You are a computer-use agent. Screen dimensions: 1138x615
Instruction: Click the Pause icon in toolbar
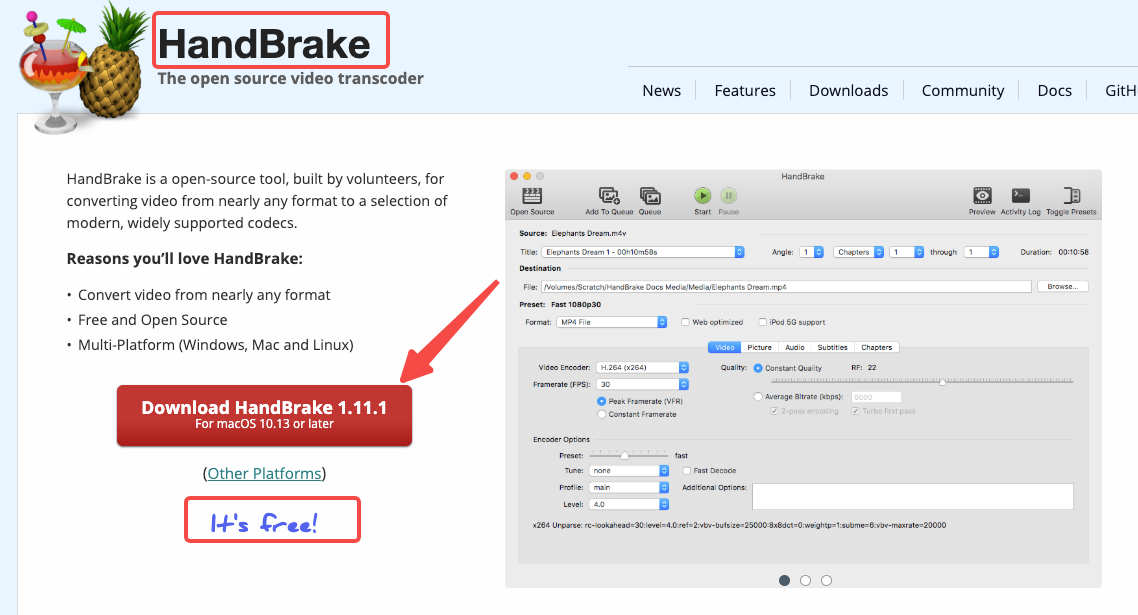[728, 196]
